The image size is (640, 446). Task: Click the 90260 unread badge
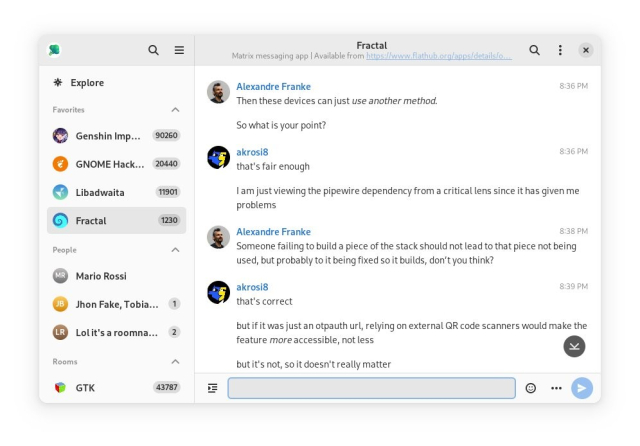[167, 135]
